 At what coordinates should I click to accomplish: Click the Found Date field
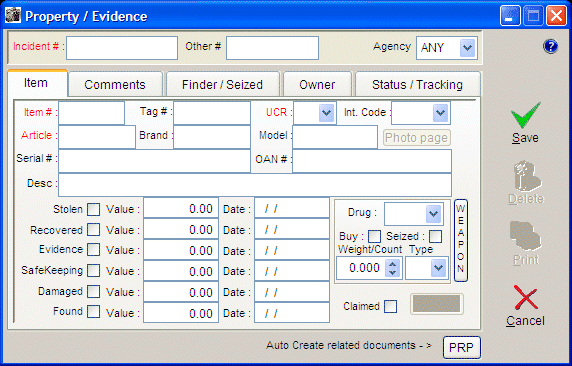click(292, 312)
